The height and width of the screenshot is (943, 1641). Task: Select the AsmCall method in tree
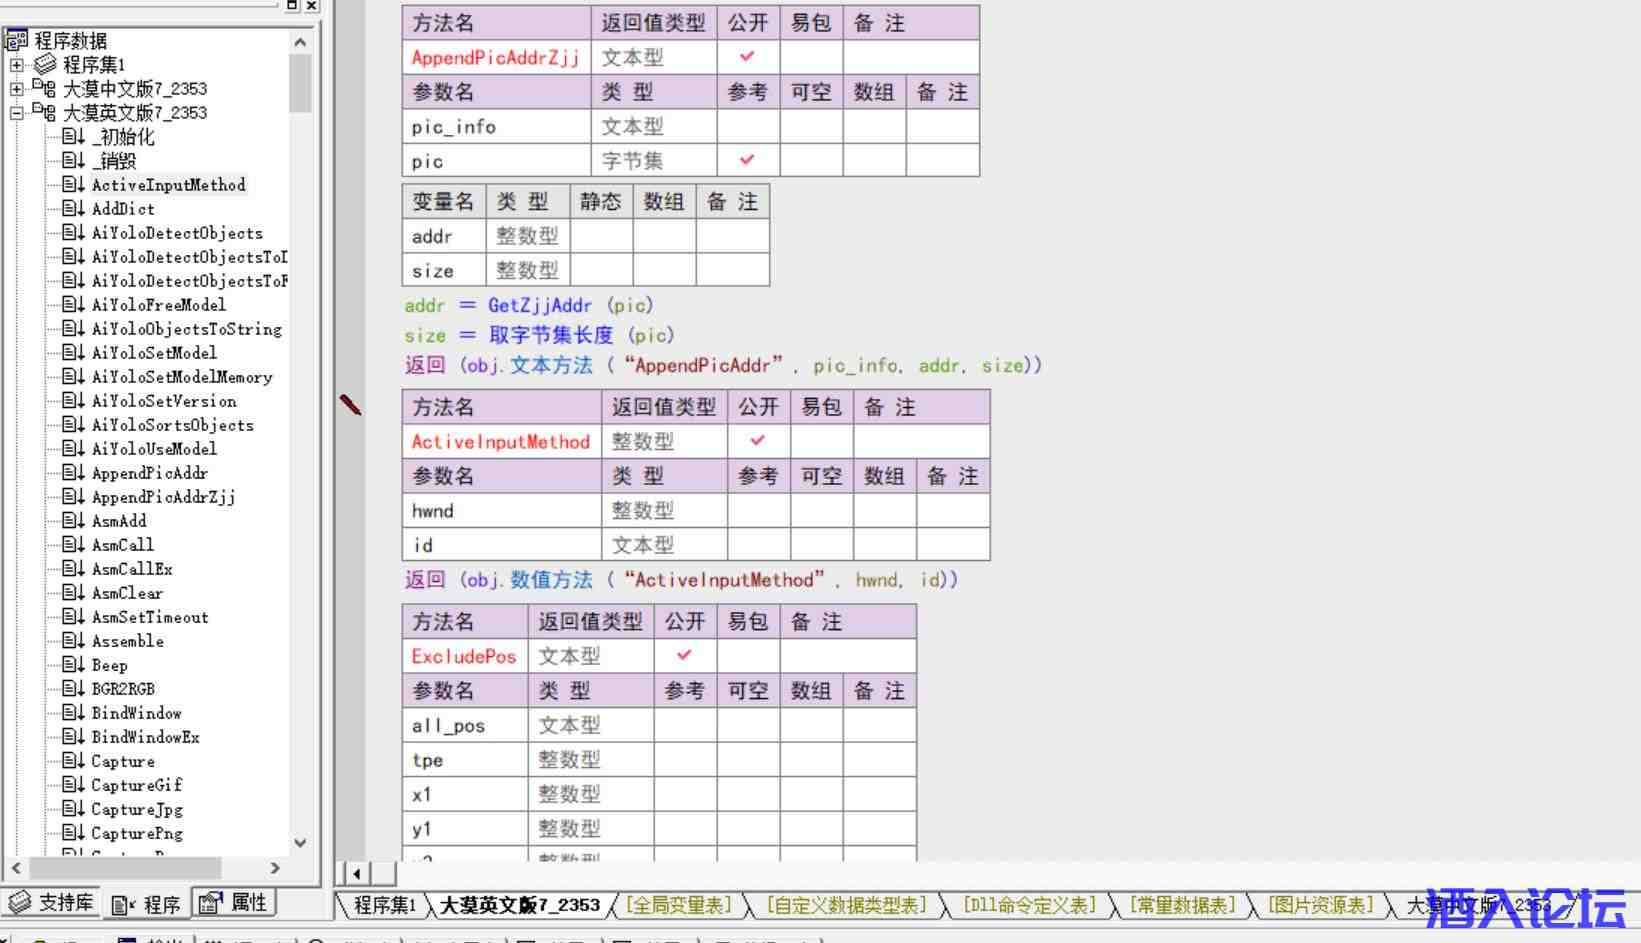122,545
